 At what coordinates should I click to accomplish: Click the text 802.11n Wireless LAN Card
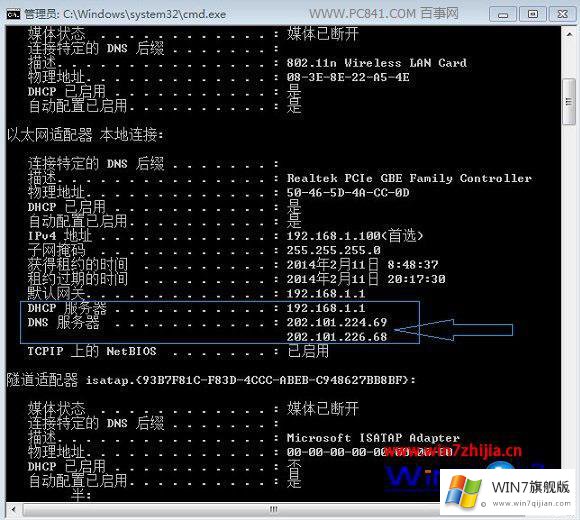[377, 63]
